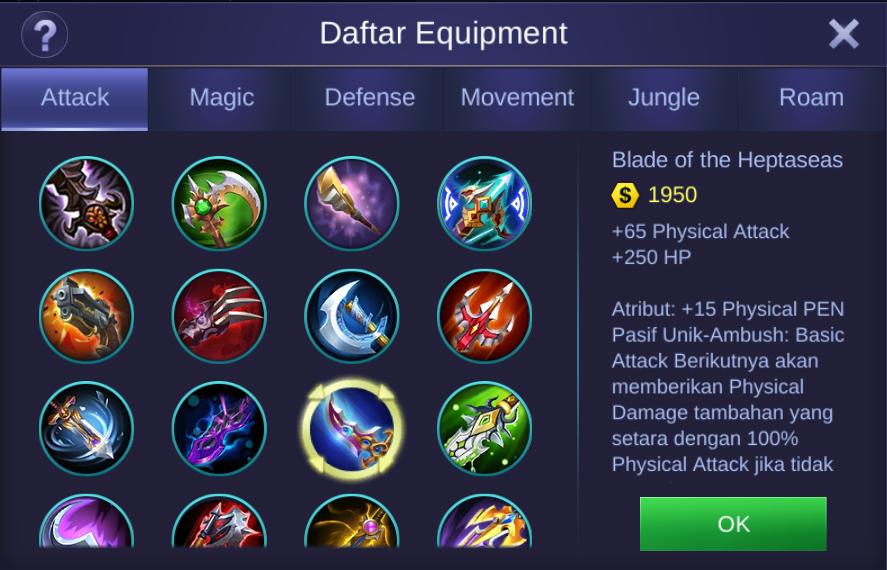Select the red trident spear item
Screen dimensions: 887x570
(x=484, y=316)
